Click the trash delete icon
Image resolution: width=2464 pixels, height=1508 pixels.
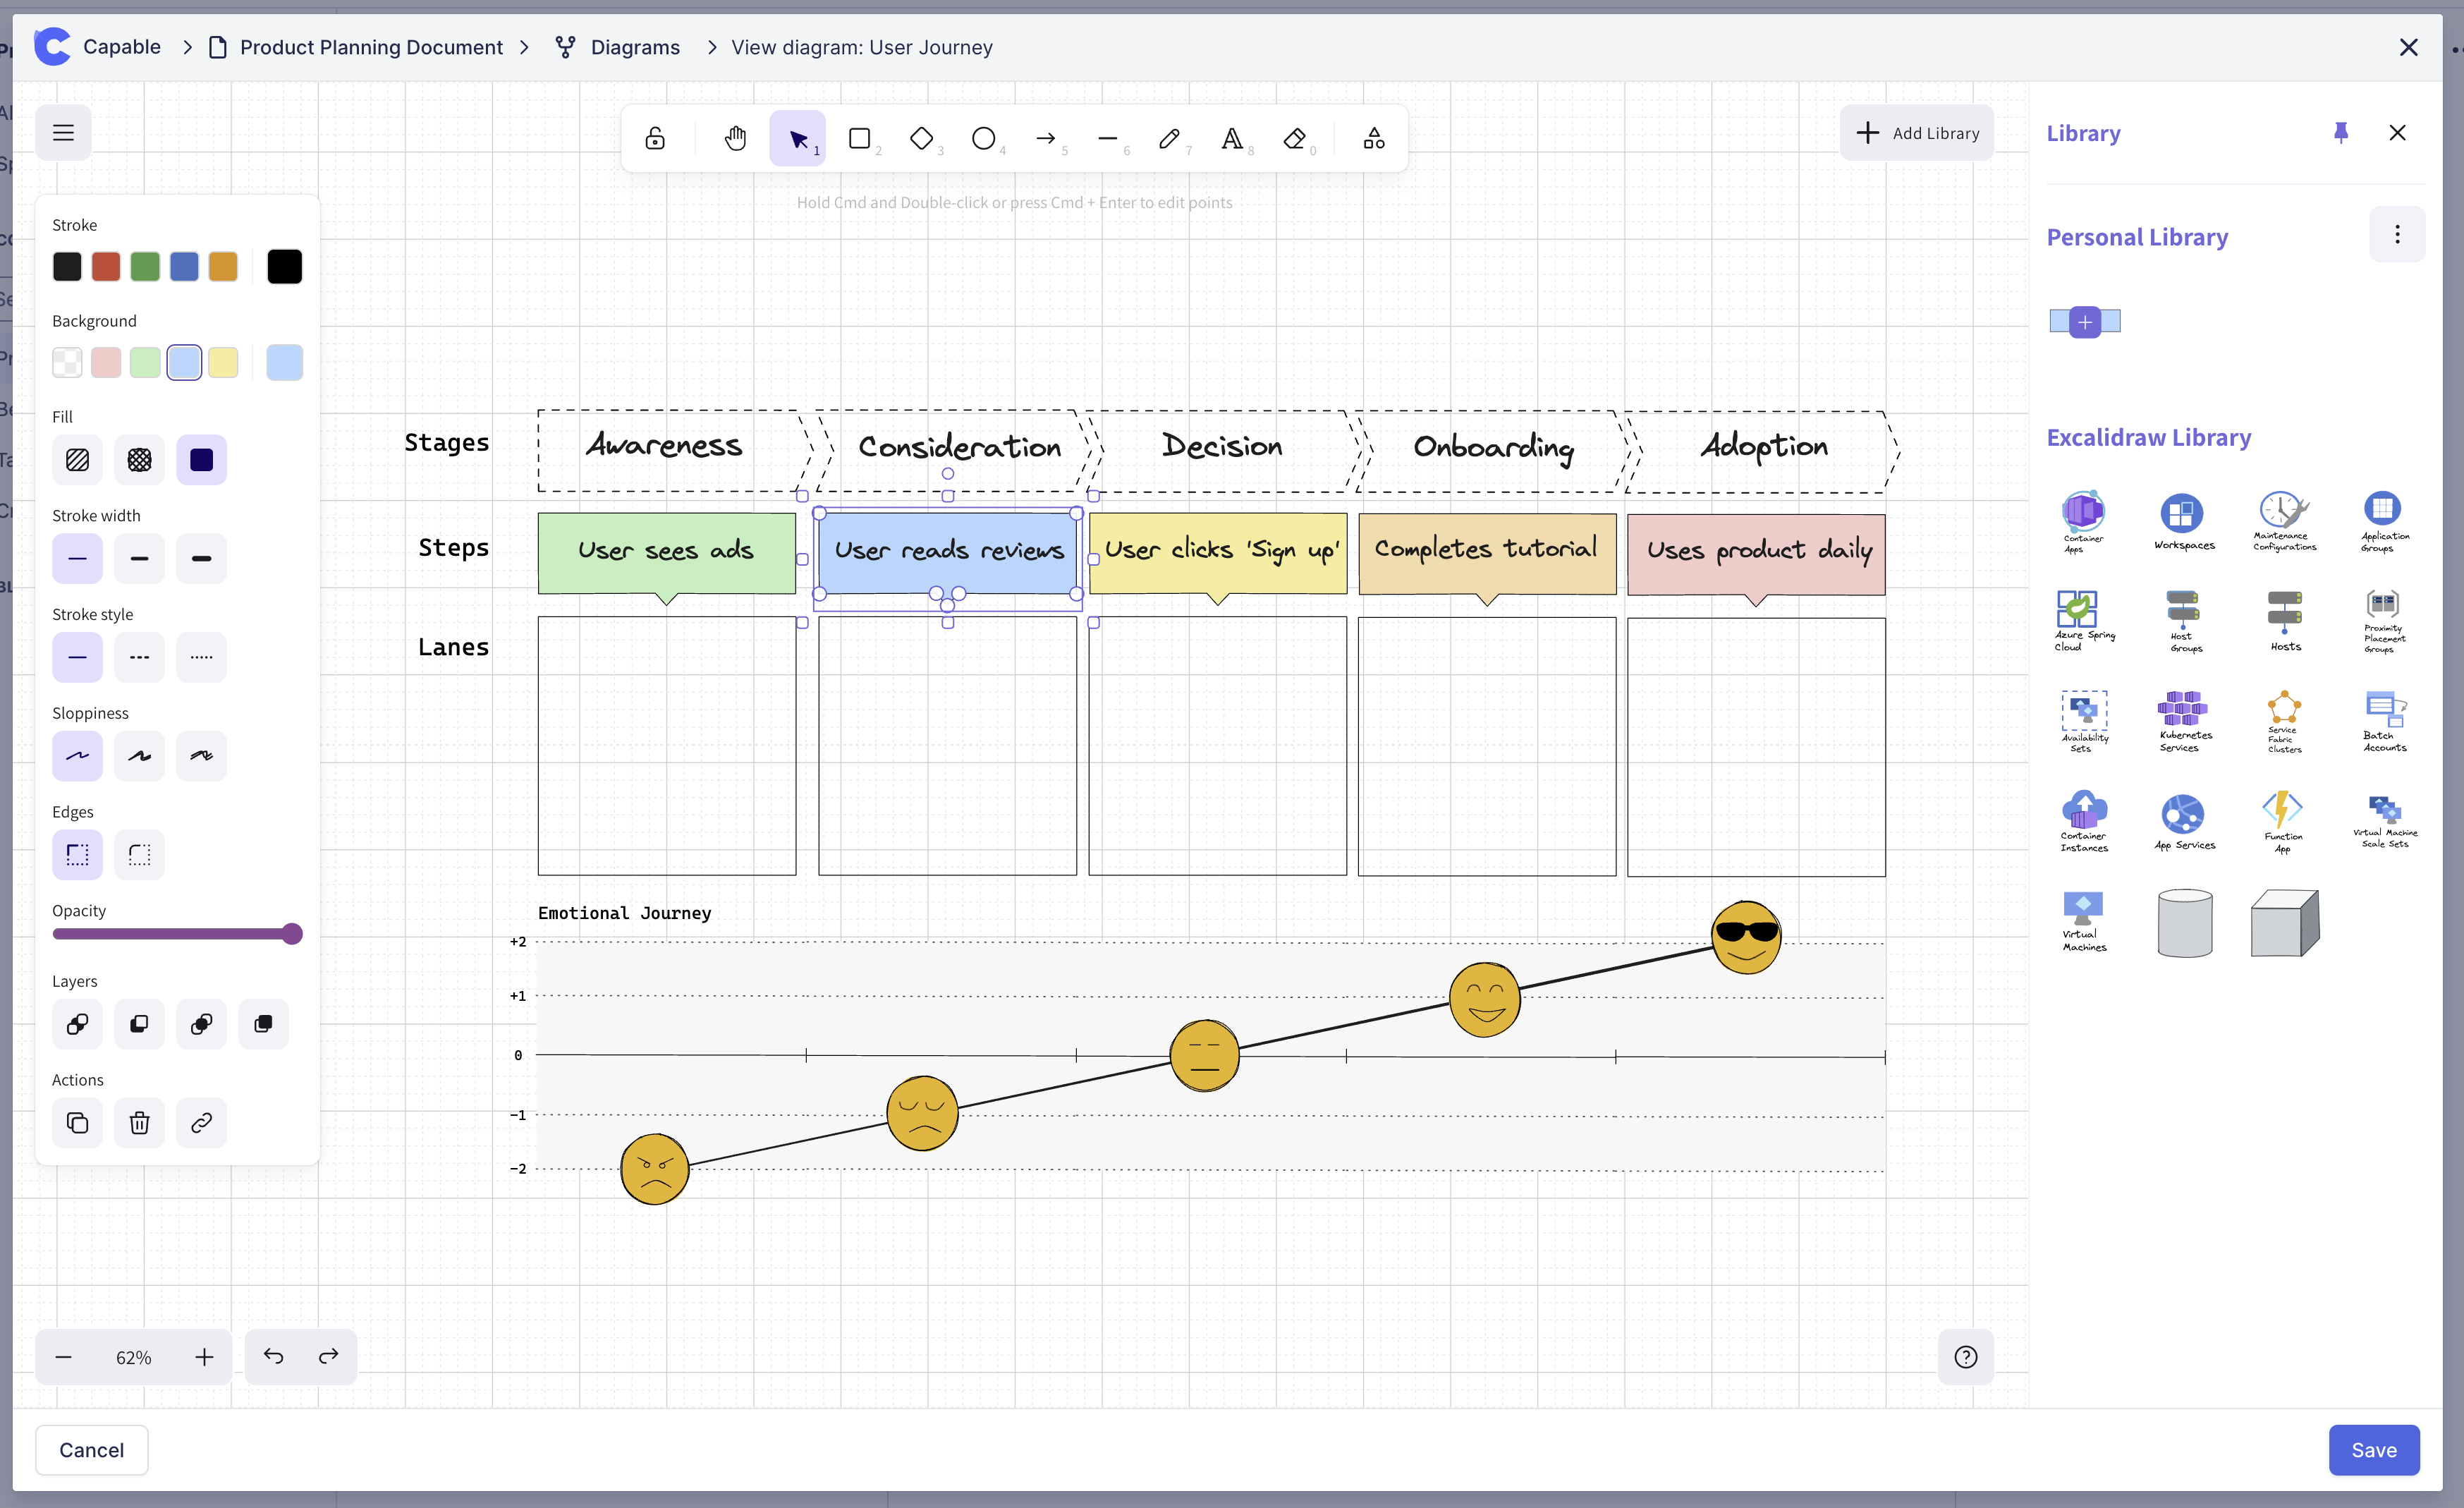(x=139, y=1123)
